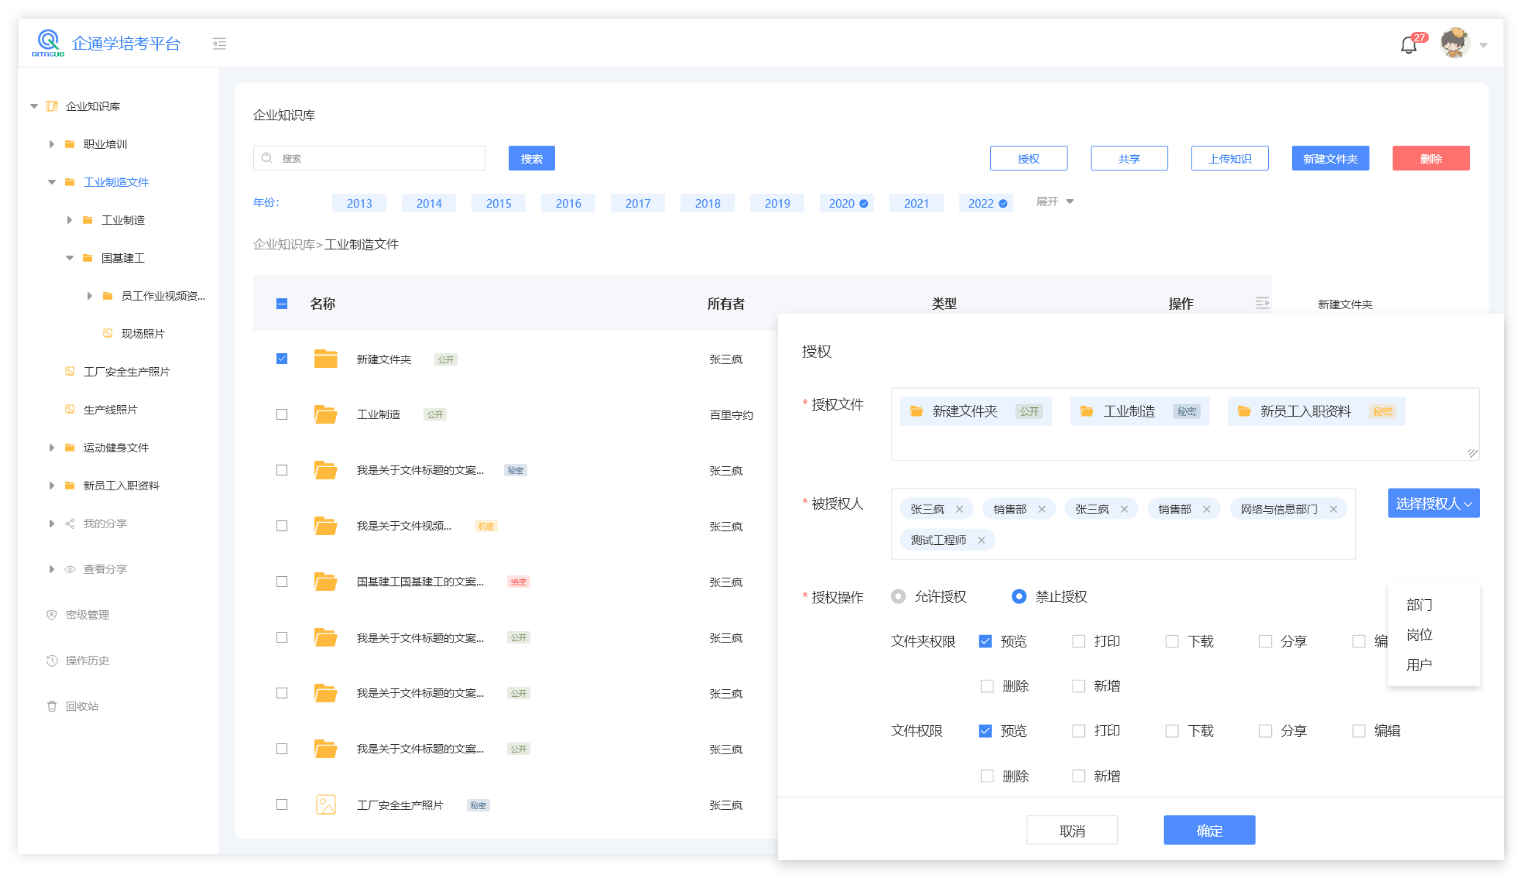
Task: Check 分享 in 文件夹权限 row
Action: (1265, 641)
